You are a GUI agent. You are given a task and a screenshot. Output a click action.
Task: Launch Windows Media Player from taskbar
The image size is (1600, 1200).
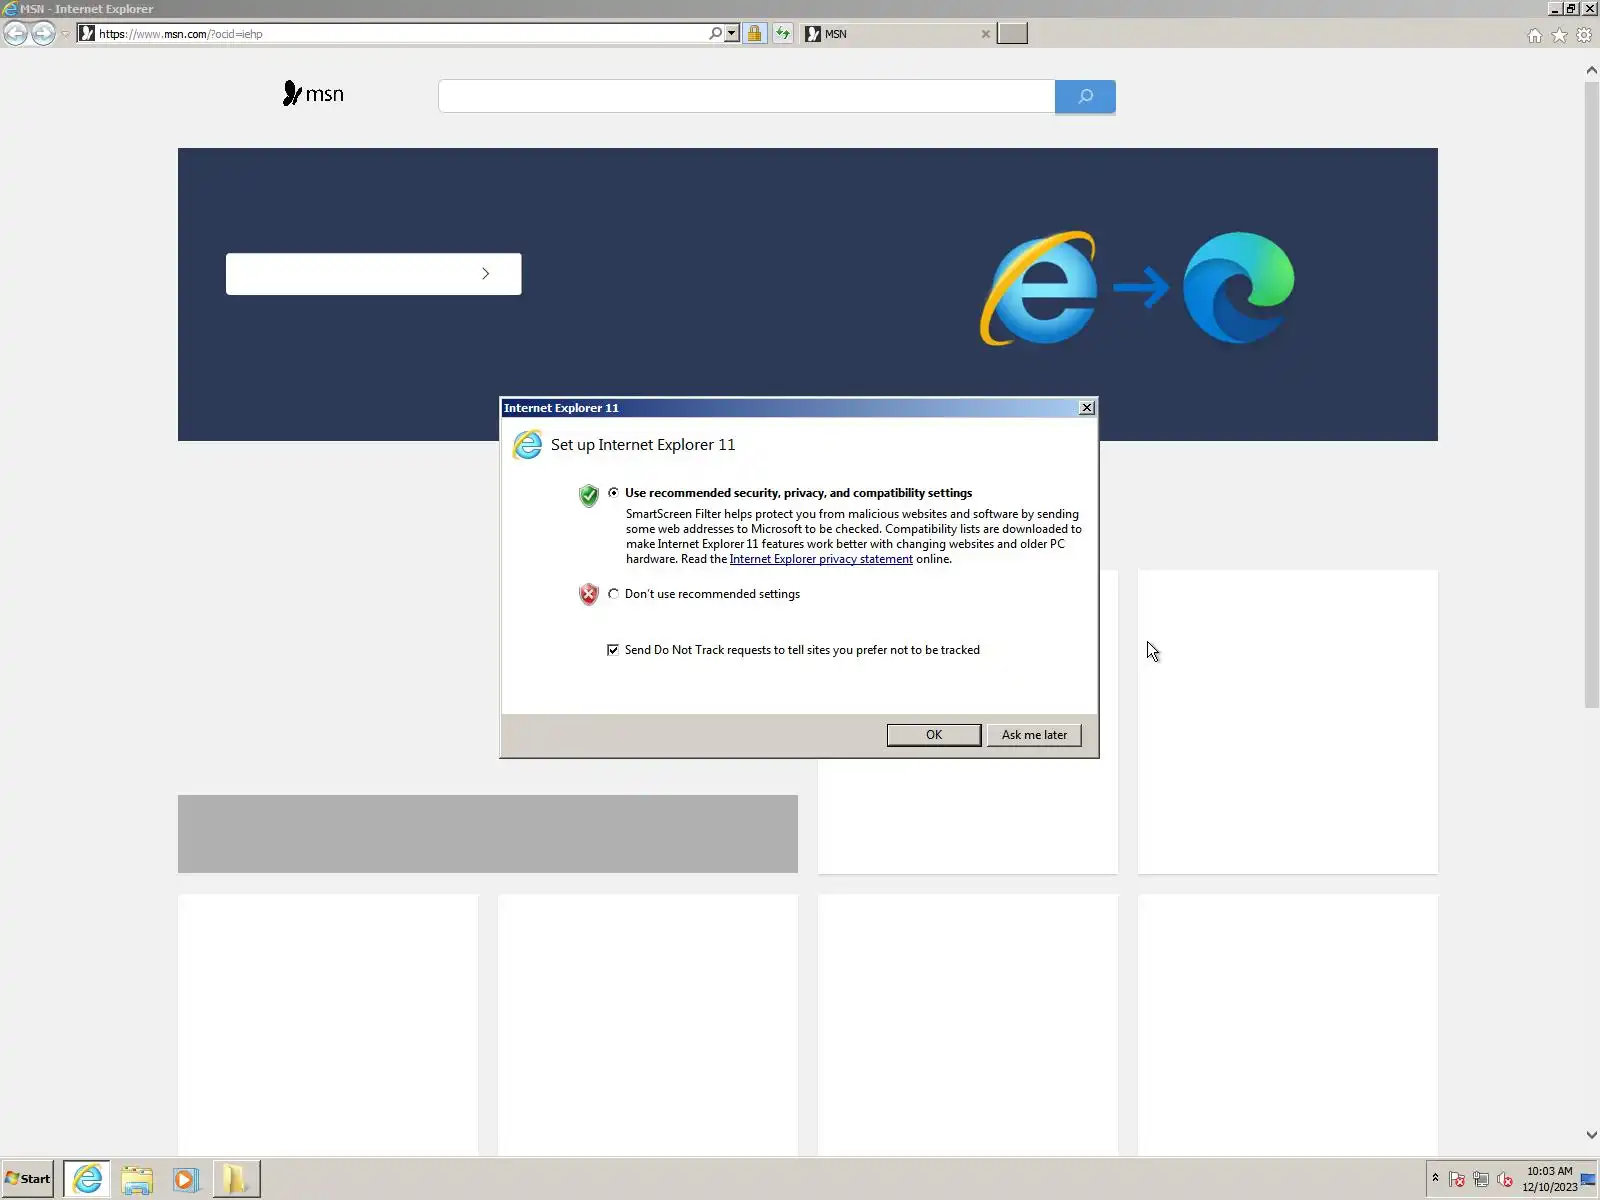(186, 1179)
